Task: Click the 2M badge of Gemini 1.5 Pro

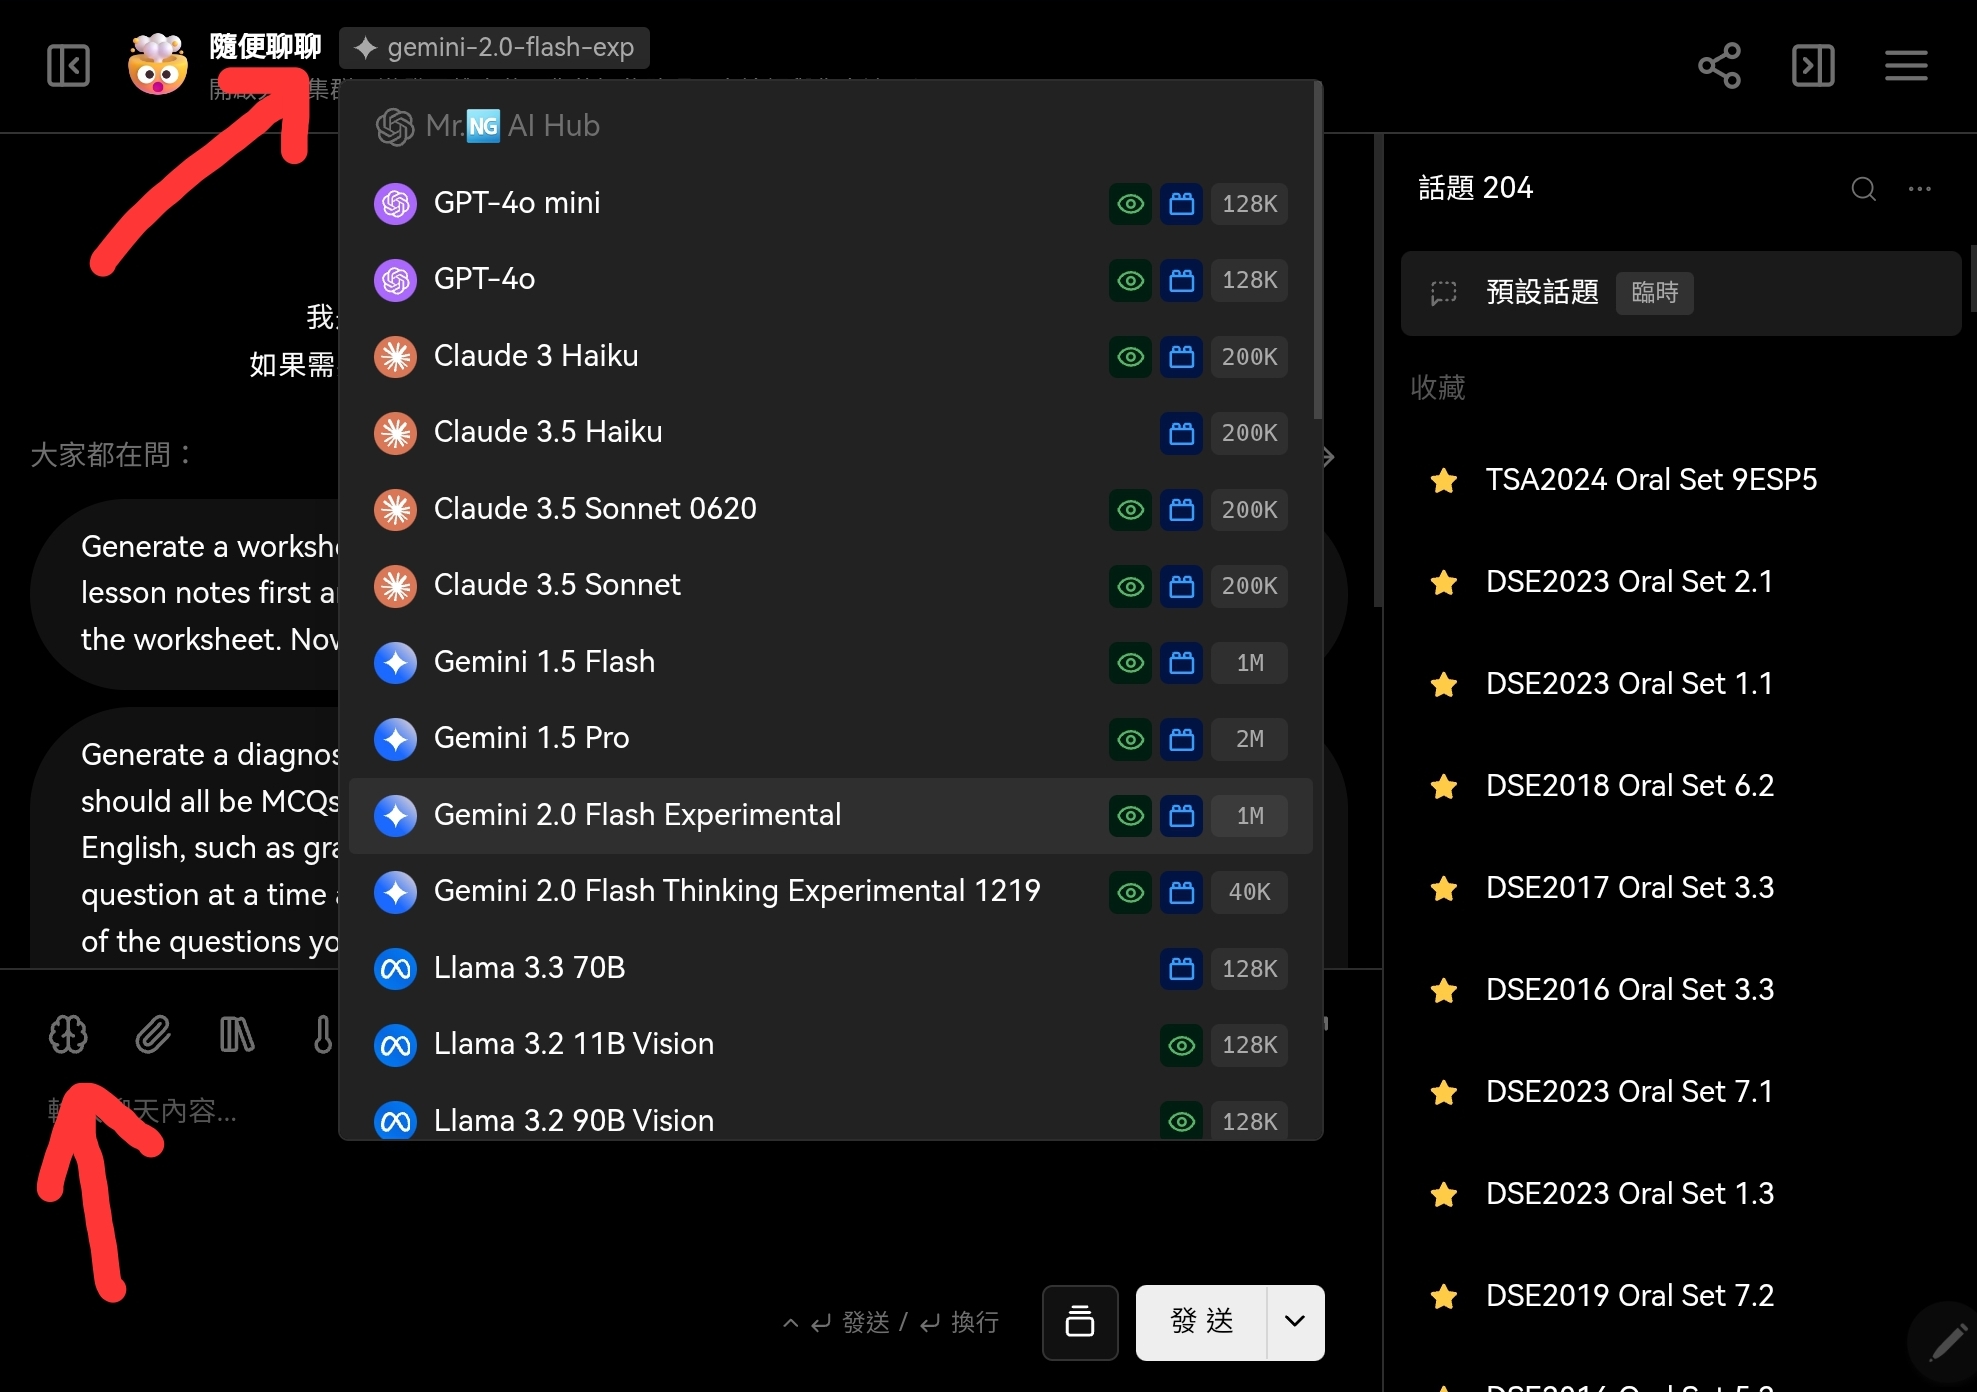Action: (1249, 739)
